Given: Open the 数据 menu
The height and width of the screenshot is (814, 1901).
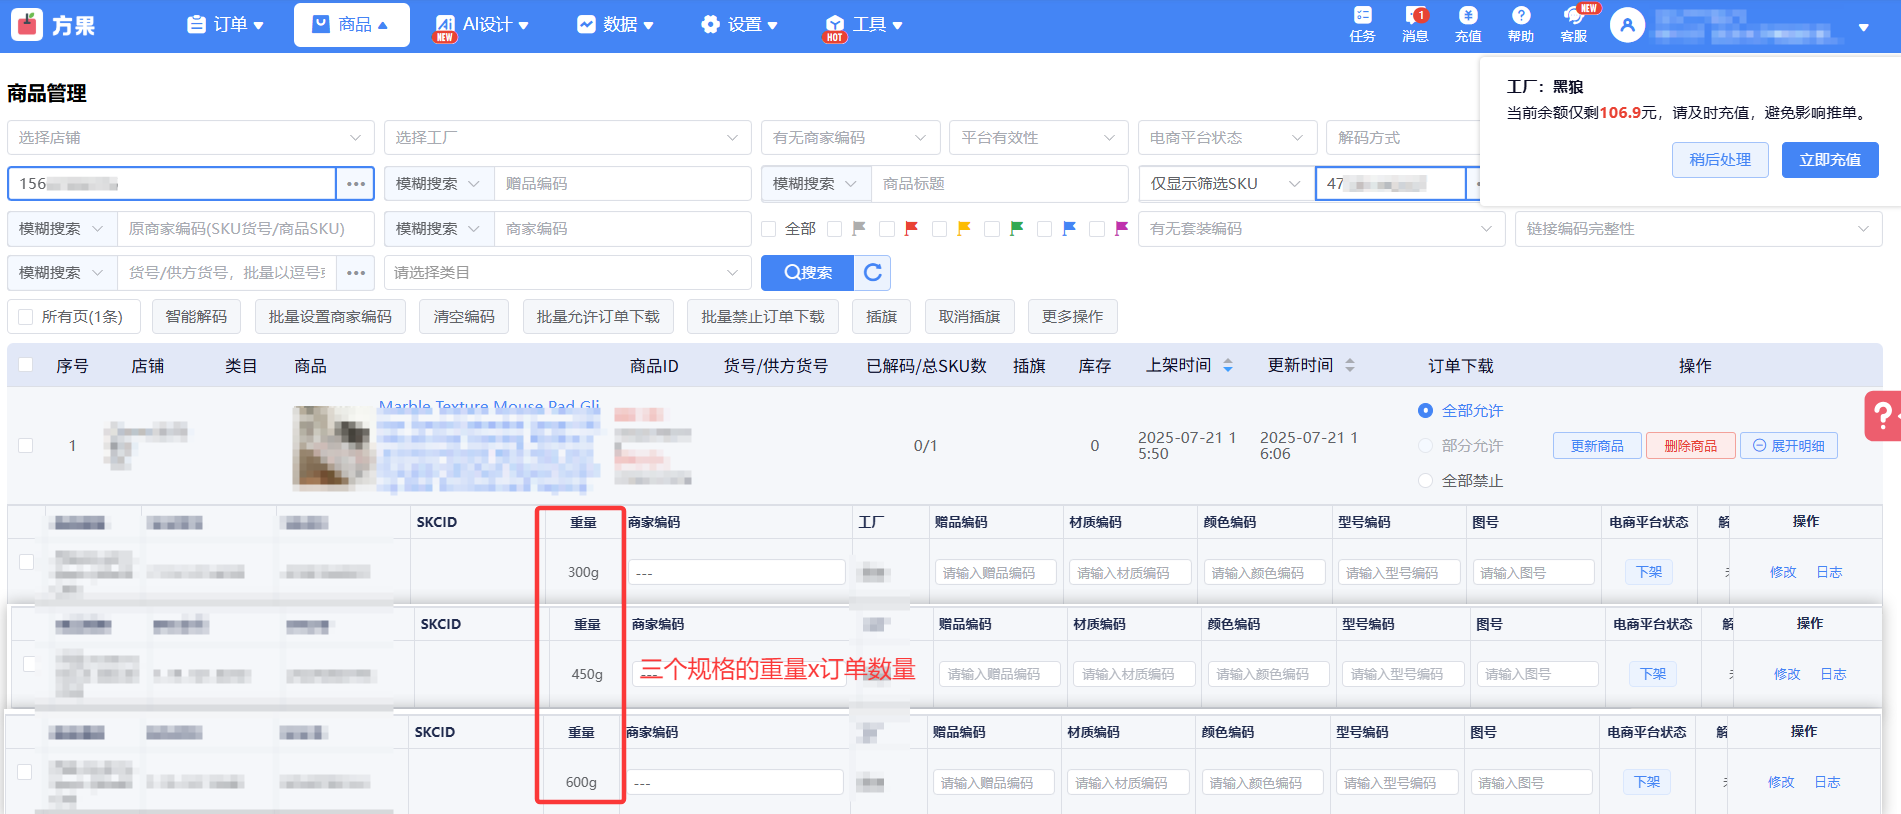Looking at the screenshot, I should pyautogui.click(x=615, y=25).
